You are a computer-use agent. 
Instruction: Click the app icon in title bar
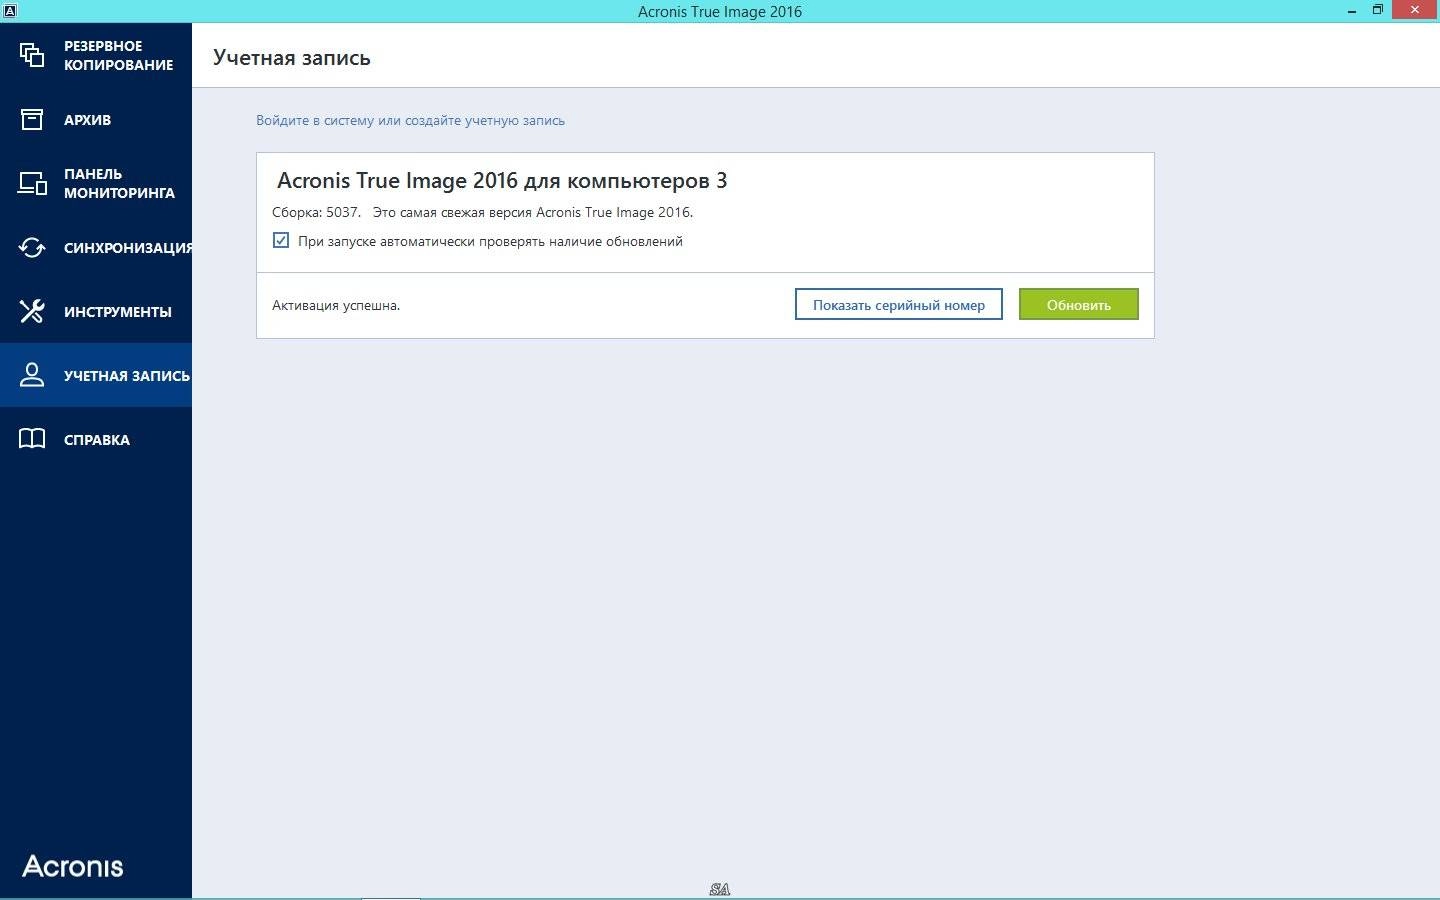click(x=9, y=11)
